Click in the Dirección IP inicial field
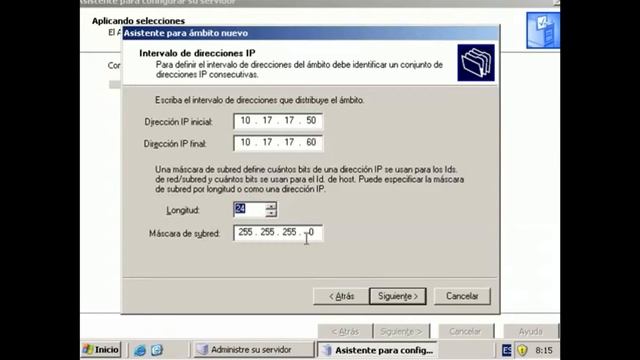640x360 pixels. tap(278, 121)
